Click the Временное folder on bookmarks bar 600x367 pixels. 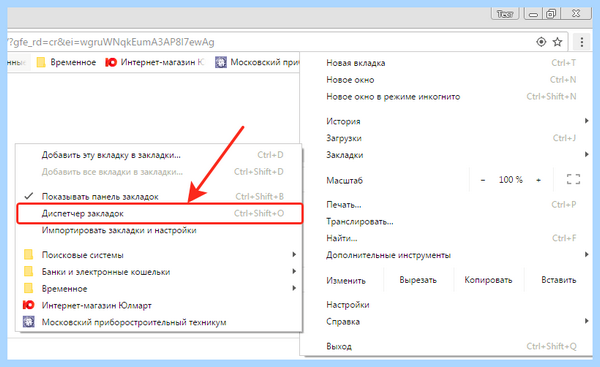coord(66,62)
